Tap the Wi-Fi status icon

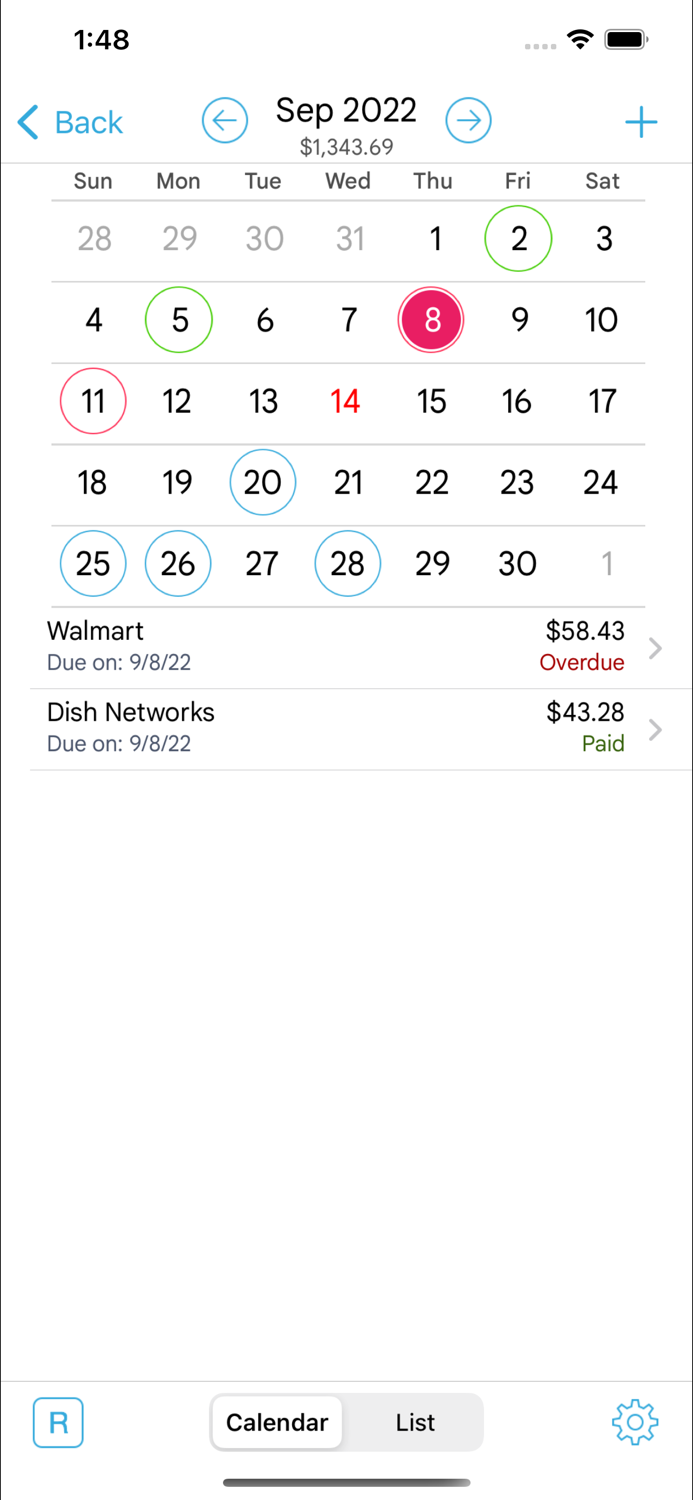581,39
